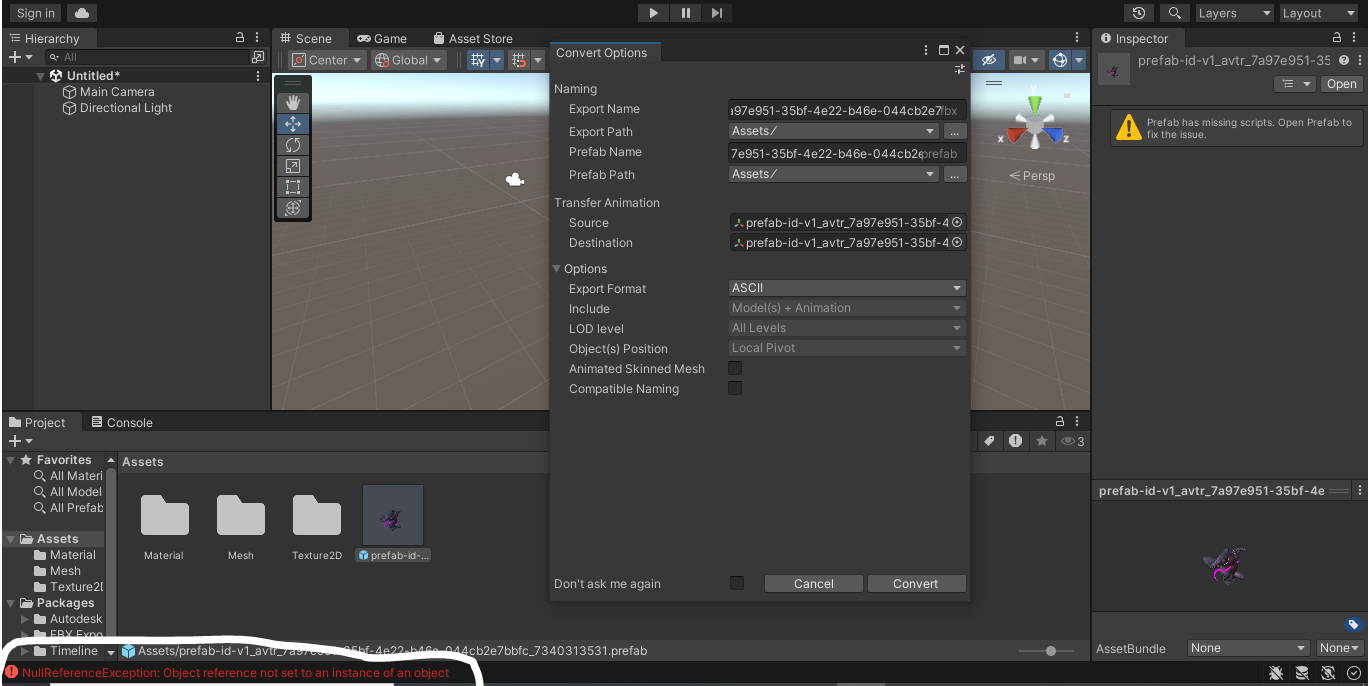Switch to the Console tab

pyautogui.click(x=122, y=422)
